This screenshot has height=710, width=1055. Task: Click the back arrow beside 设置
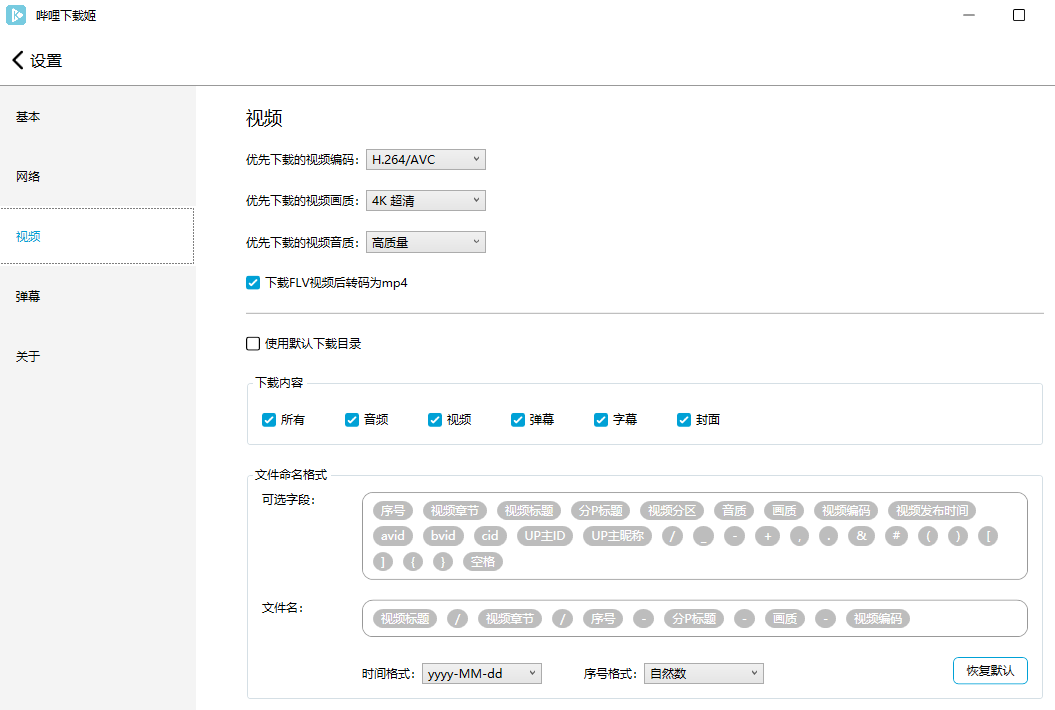click(x=17, y=60)
